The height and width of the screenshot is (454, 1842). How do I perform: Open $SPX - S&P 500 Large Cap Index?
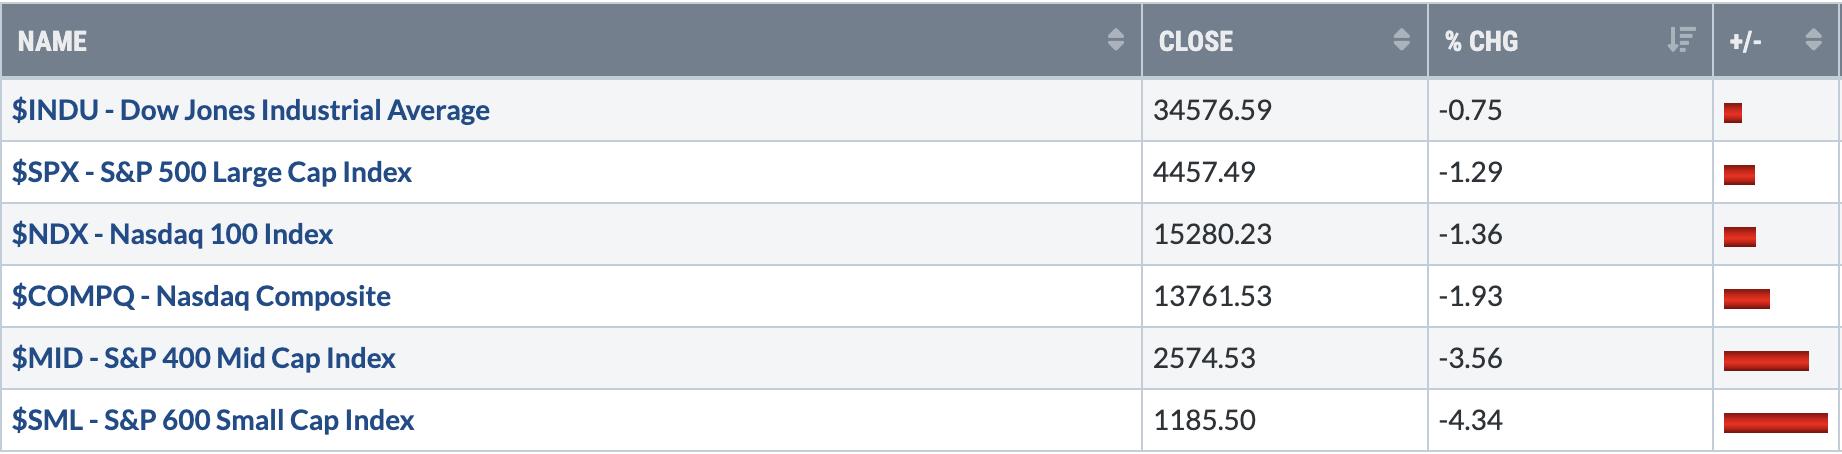(x=212, y=172)
